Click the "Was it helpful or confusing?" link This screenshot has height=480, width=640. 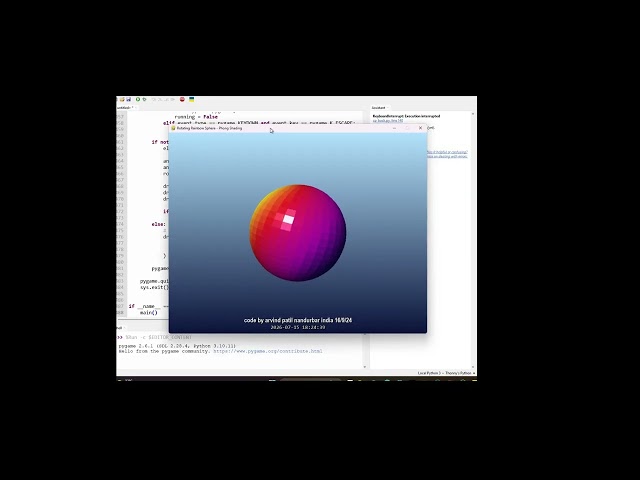[447, 152]
